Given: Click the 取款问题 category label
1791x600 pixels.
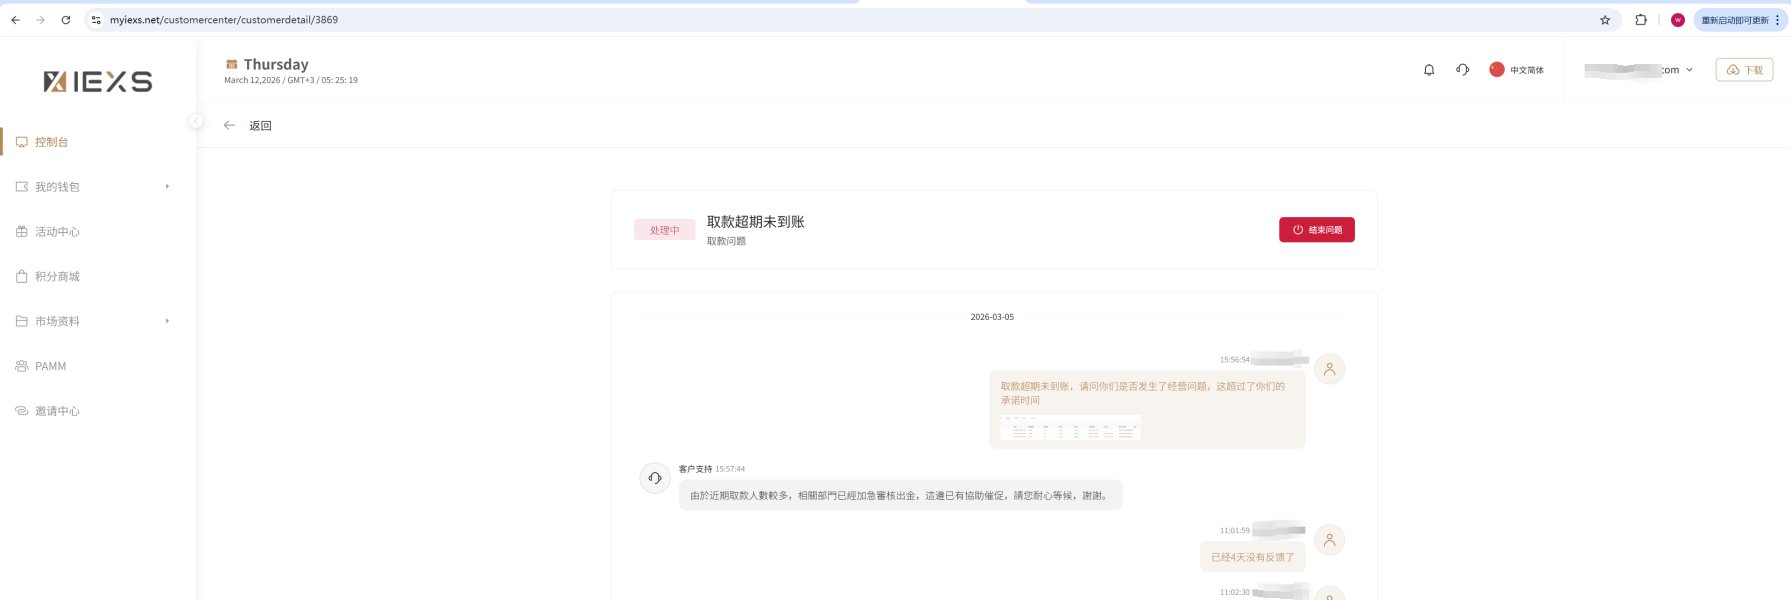Looking at the screenshot, I should click(x=727, y=241).
